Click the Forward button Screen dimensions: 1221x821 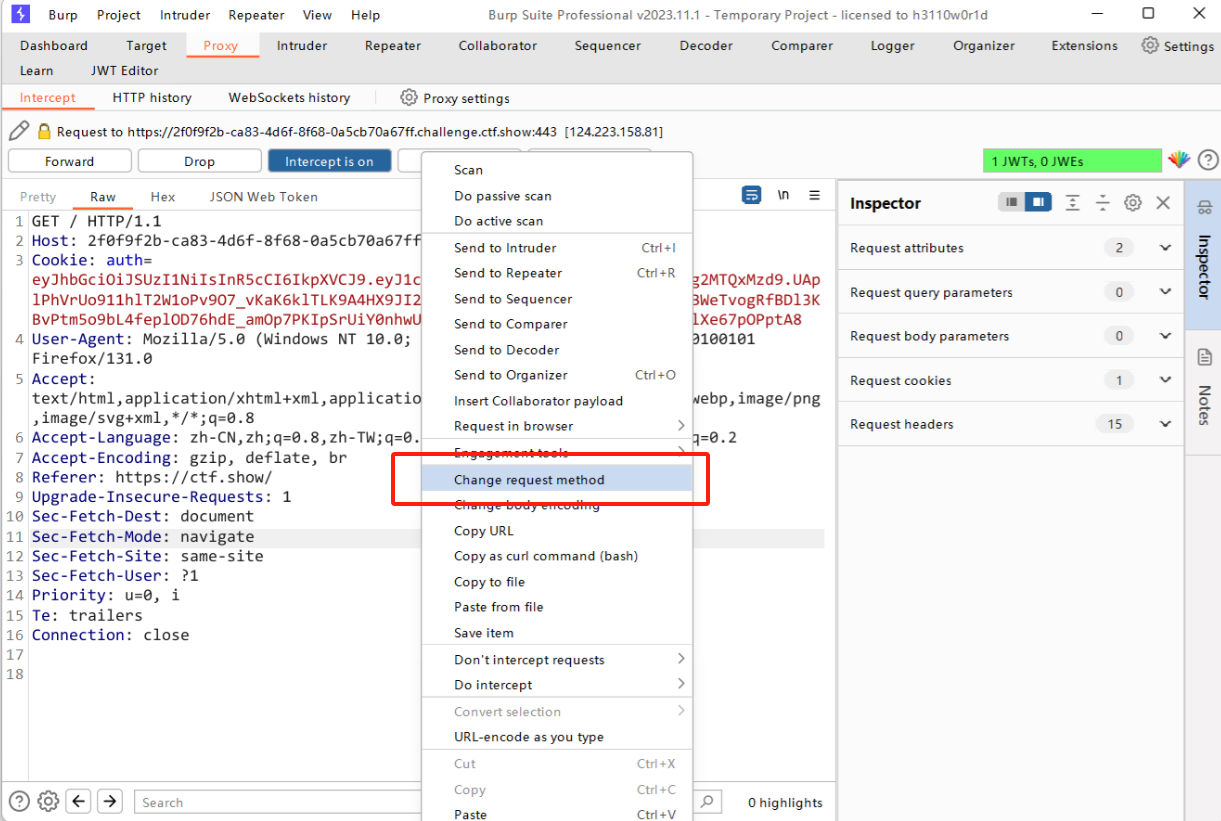point(70,161)
